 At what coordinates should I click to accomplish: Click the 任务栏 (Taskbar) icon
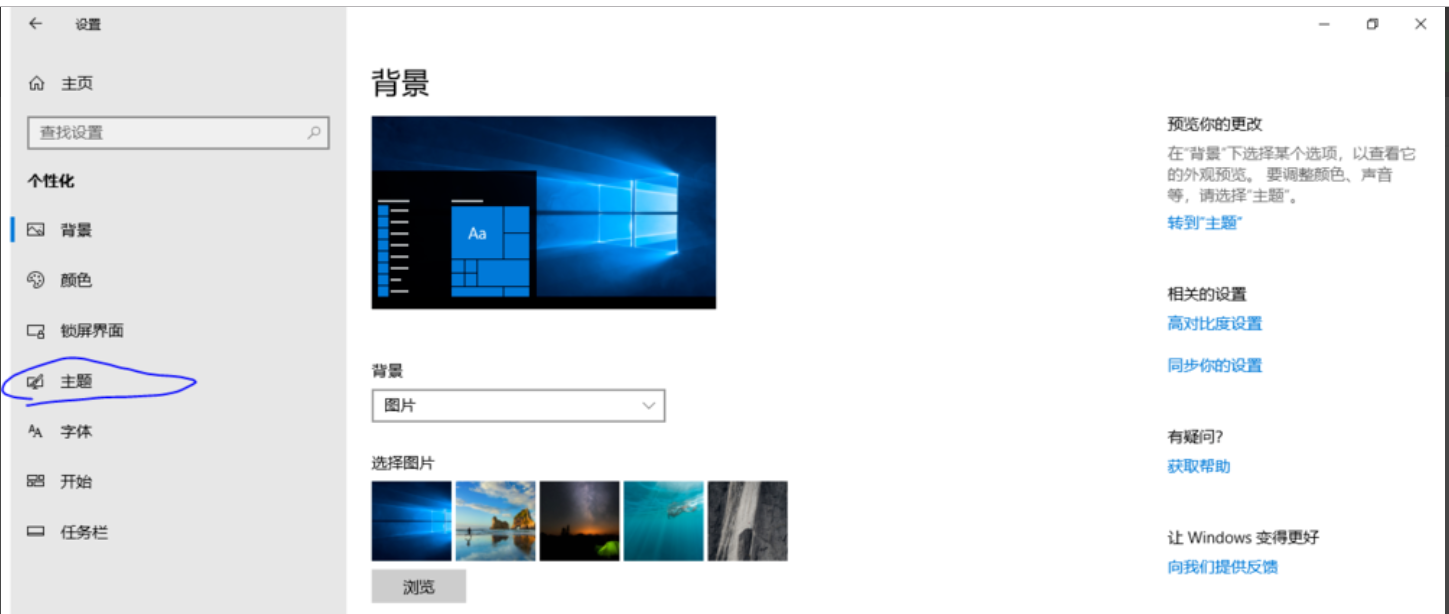coord(37,532)
